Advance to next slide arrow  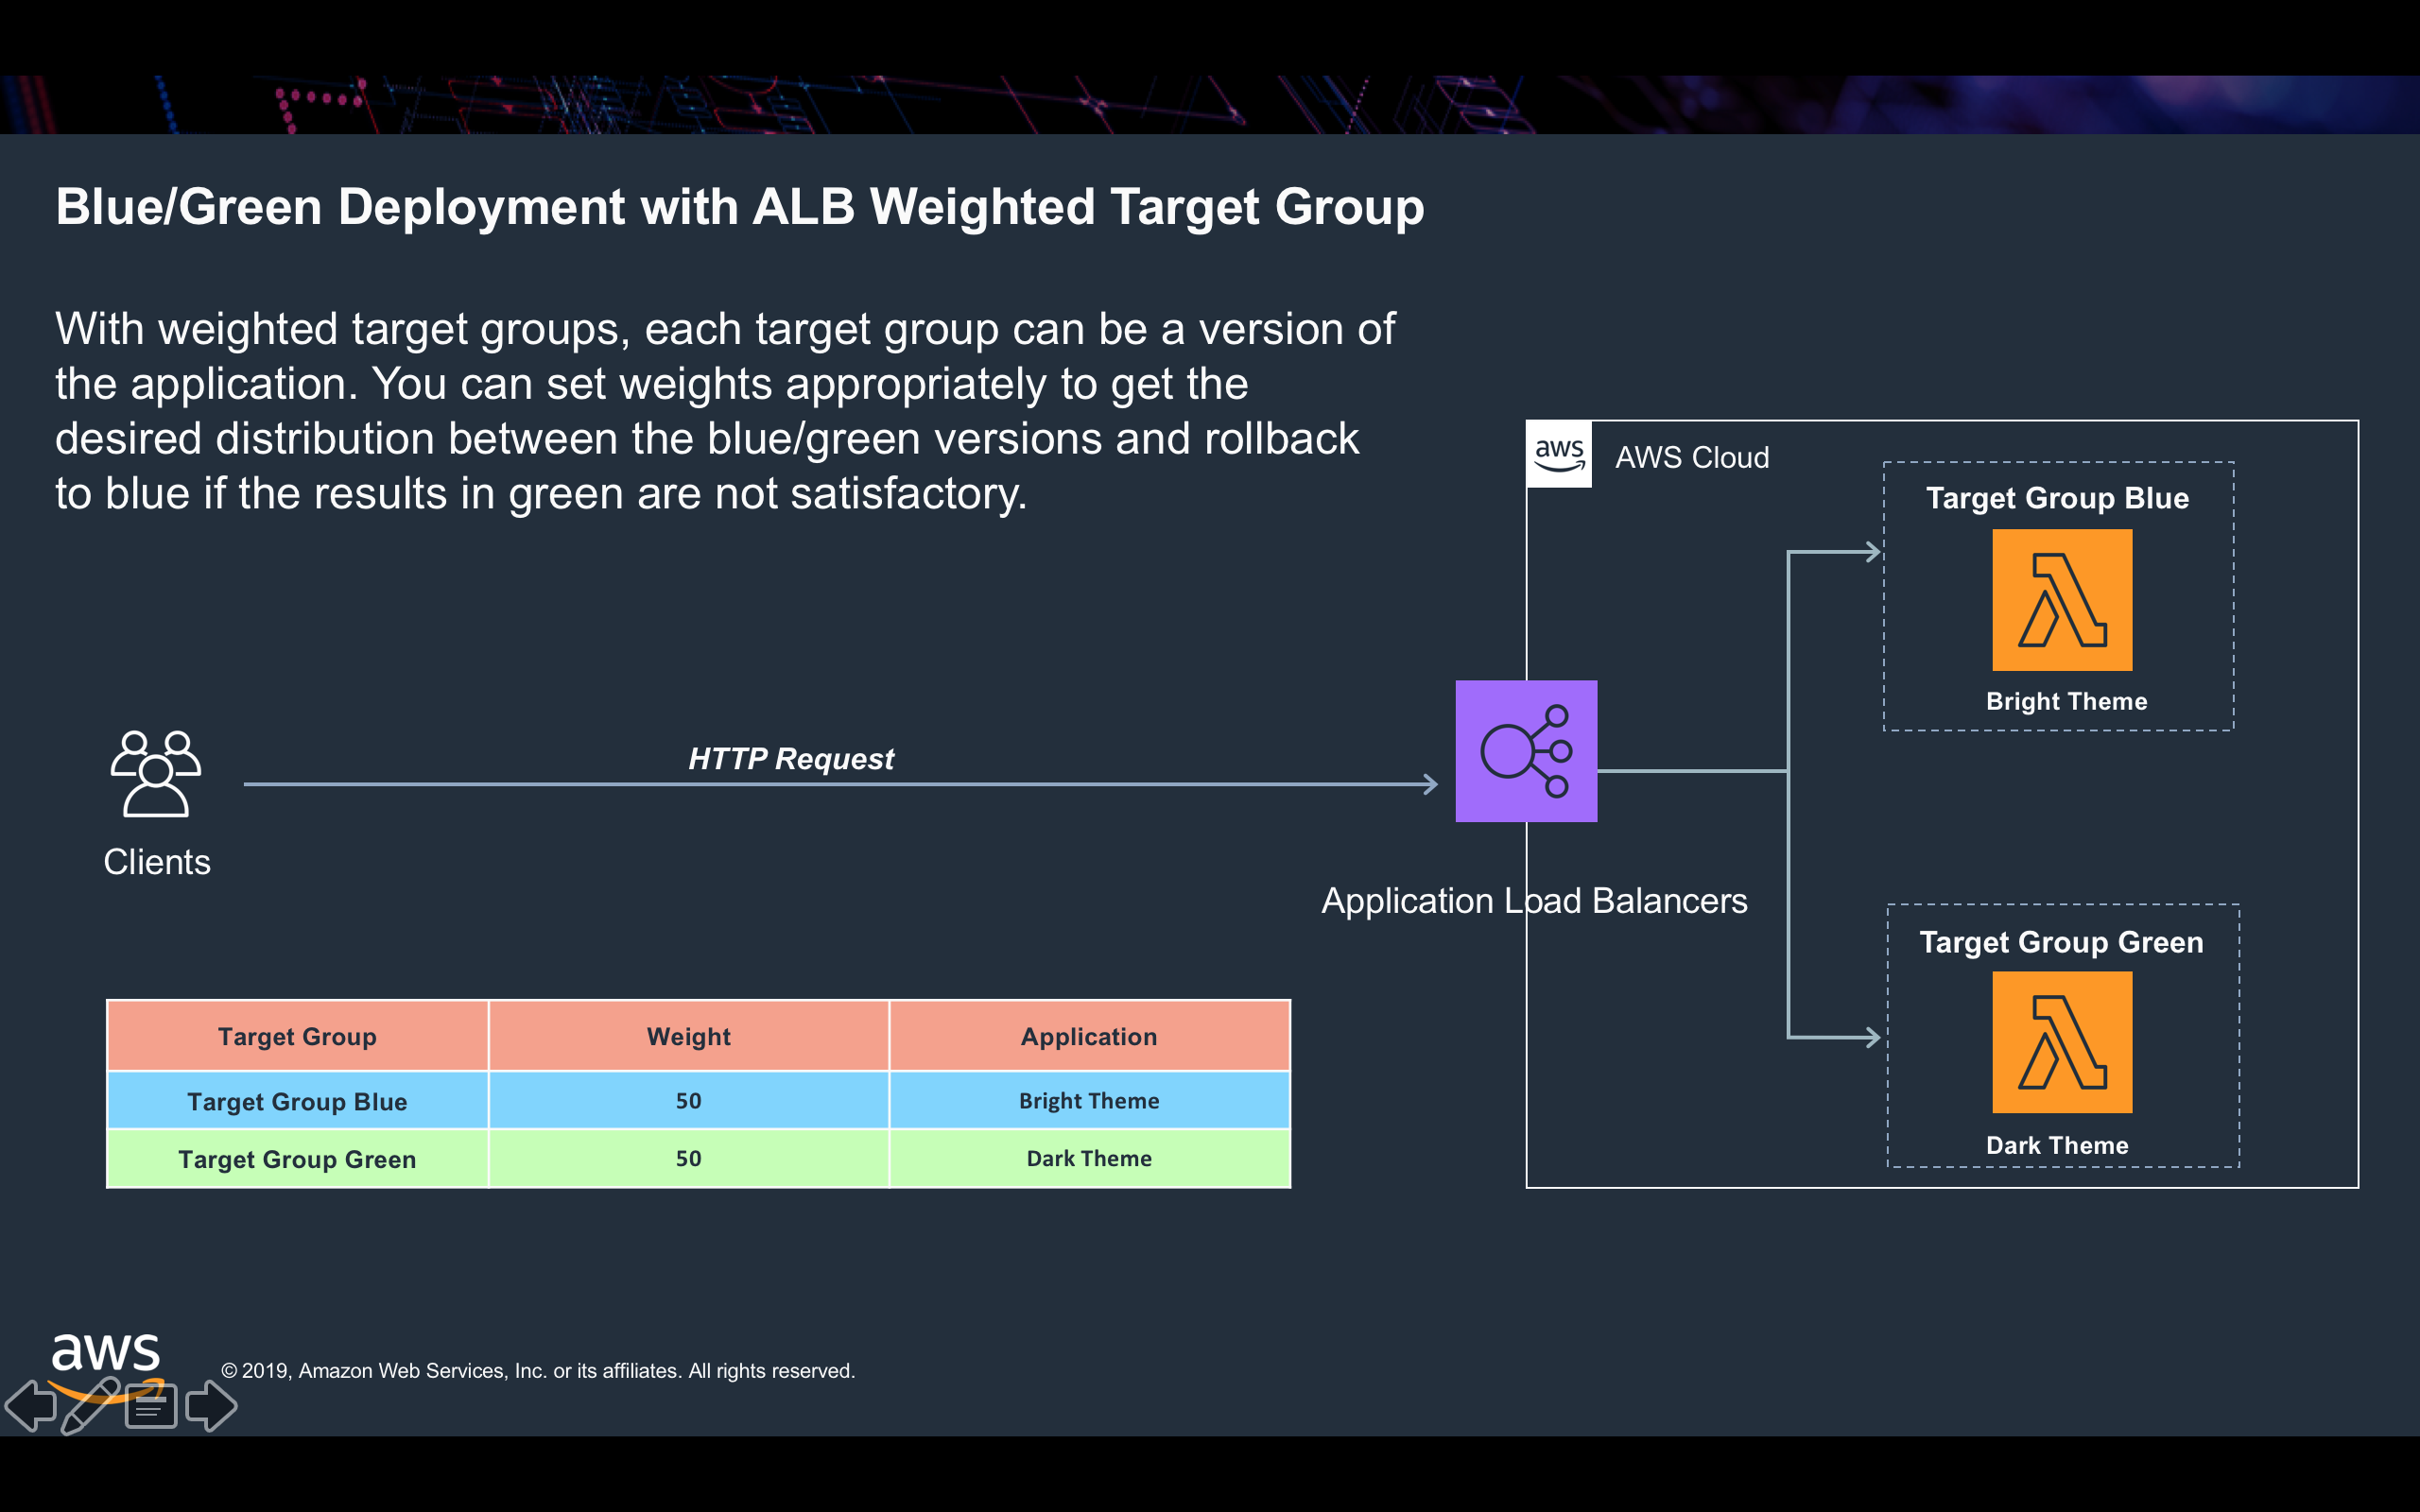[x=211, y=1405]
